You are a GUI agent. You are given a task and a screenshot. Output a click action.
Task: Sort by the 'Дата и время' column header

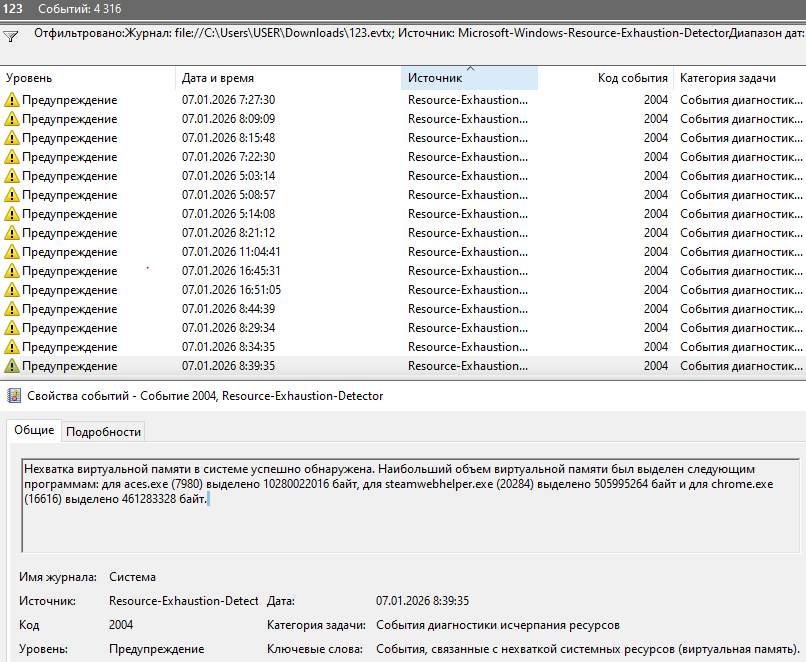[288, 78]
